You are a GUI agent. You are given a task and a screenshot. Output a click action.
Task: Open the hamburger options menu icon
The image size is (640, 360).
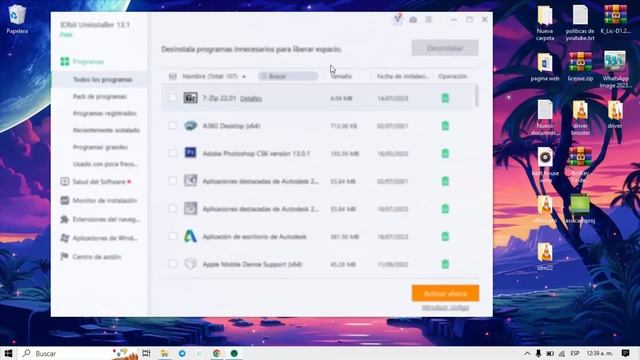(x=429, y=20)
